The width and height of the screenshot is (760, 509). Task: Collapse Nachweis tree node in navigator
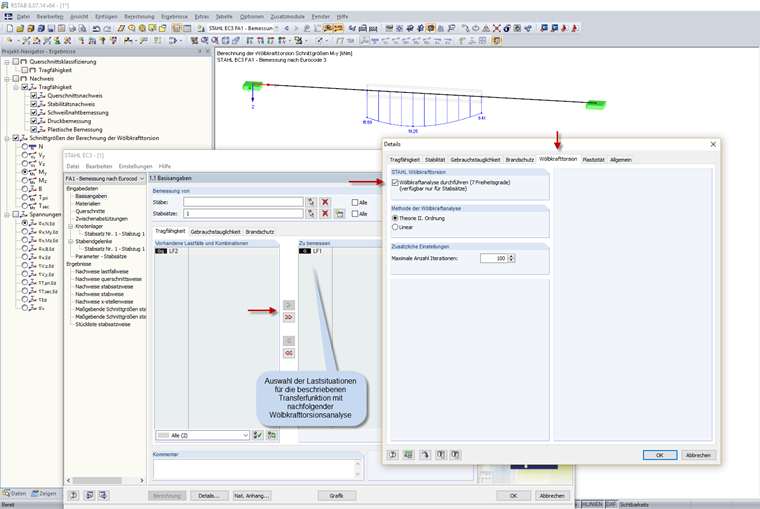click(x=7, y=79)
